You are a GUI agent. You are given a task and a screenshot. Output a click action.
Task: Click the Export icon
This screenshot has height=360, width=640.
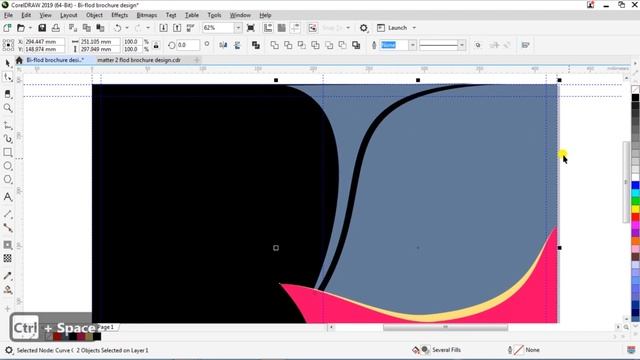[177, 28]
